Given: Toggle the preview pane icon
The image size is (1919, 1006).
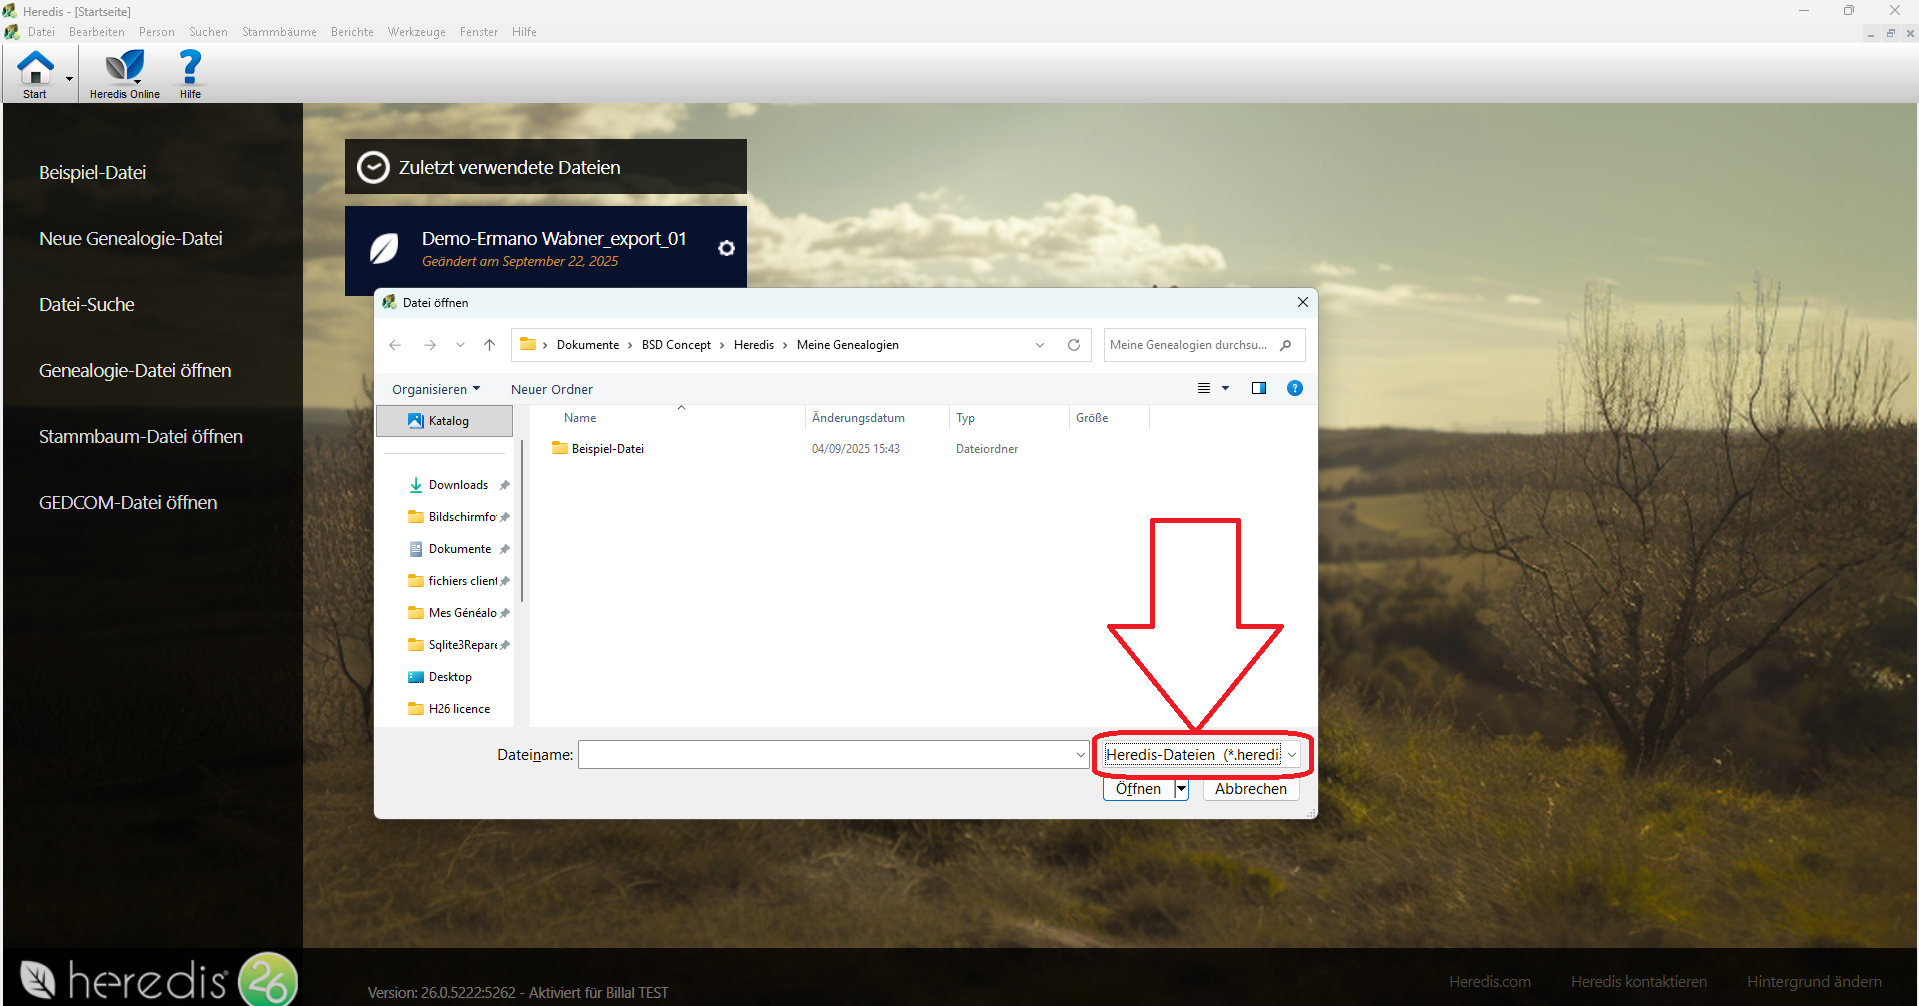Looking at the screenshot, I should 1259,388.
